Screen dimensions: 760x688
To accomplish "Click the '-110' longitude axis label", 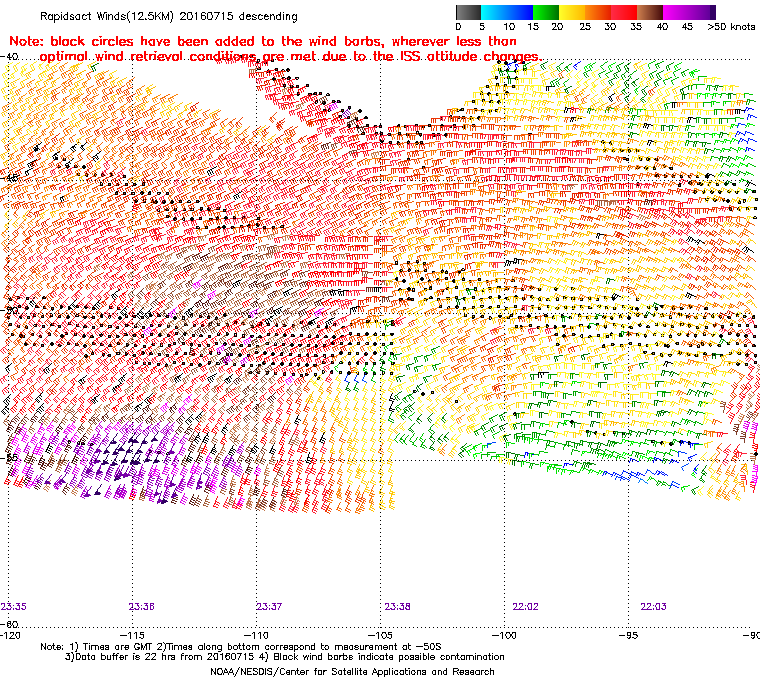I will [256, 635].
